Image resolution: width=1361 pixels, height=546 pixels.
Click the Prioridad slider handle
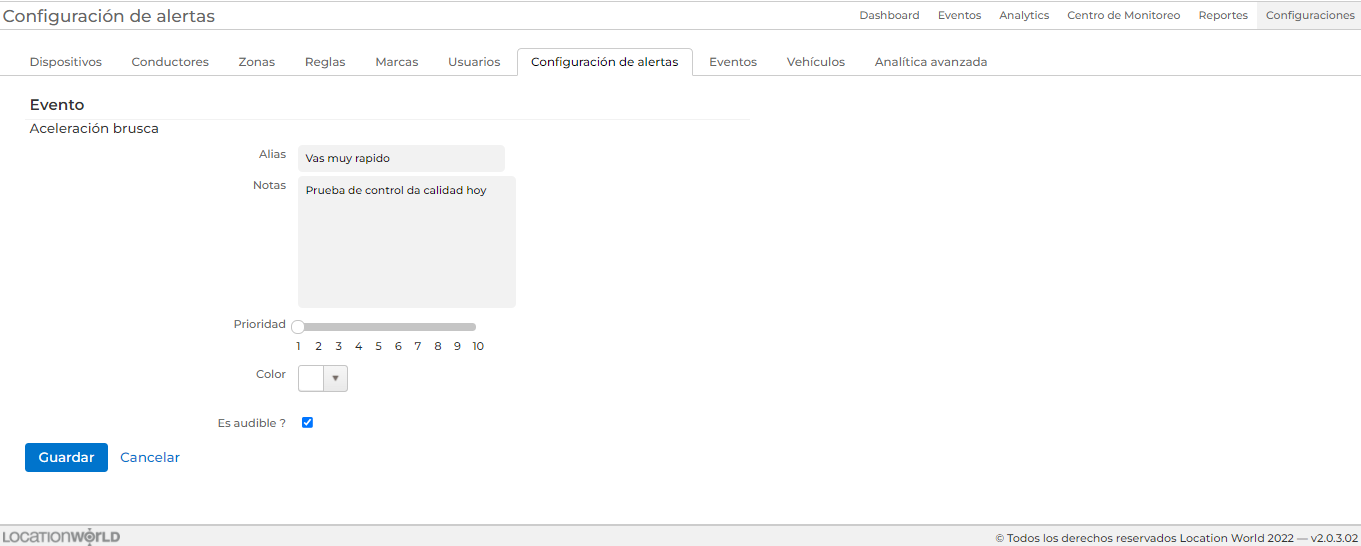[298, 327]
